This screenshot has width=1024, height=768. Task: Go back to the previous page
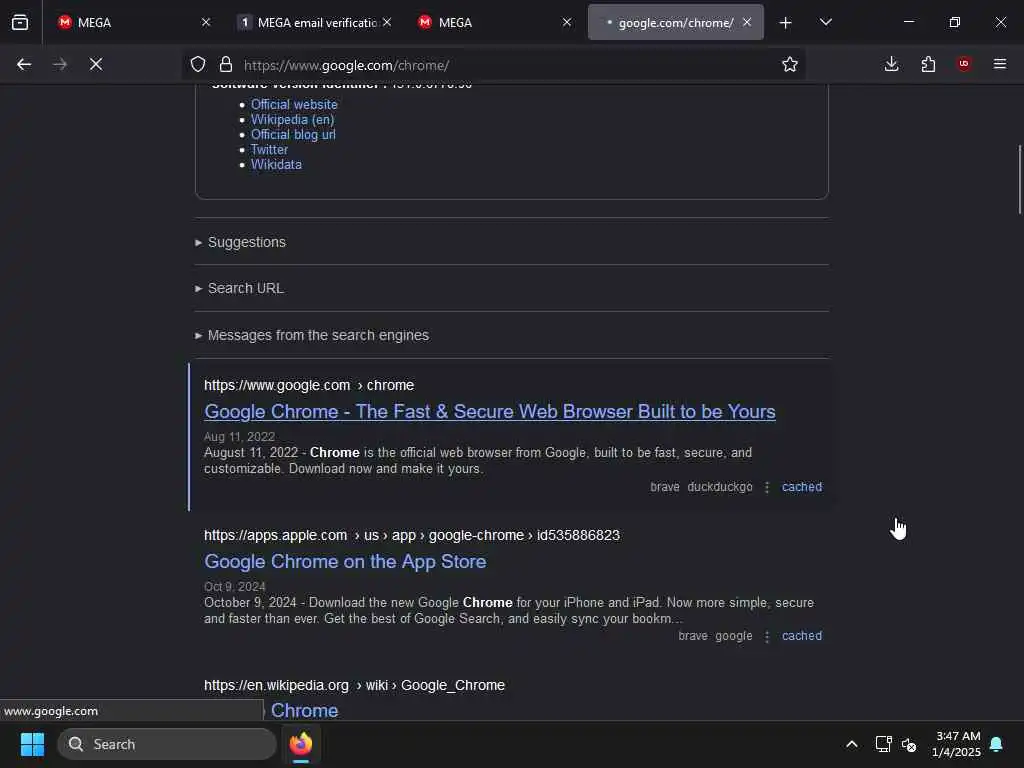click(24, 64)
